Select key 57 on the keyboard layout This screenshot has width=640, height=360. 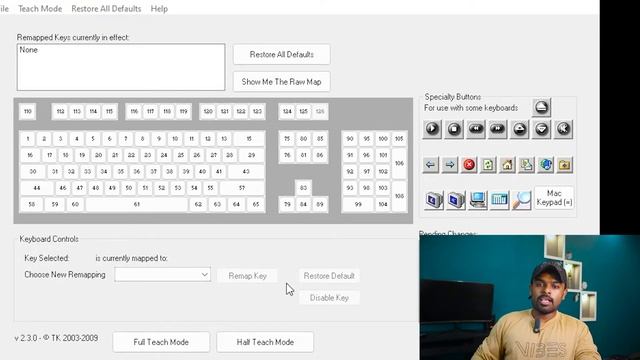pyautogui.click(x=242, y=188)
